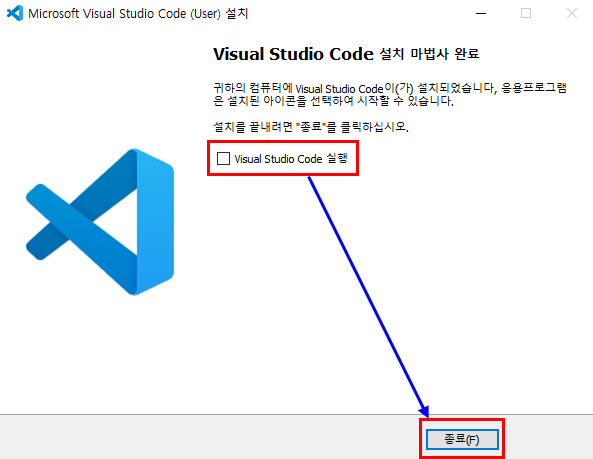Click the disabled maximize button
Viewport: 593px width, 459px height.
526,14
